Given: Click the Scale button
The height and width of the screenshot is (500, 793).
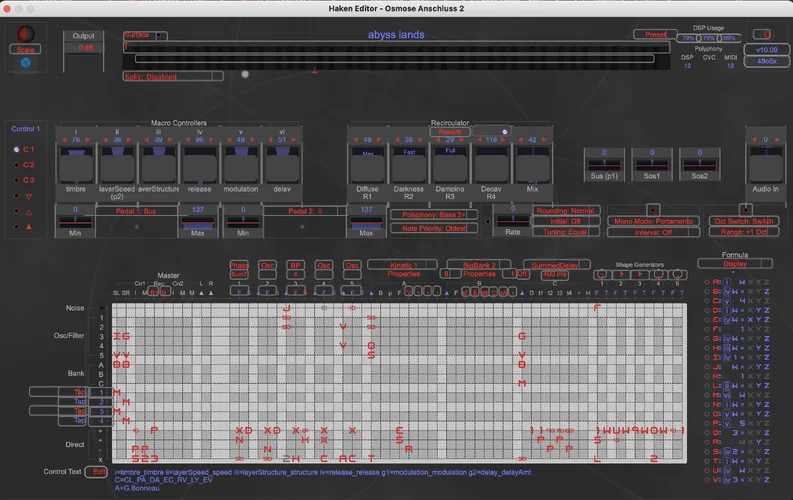Looking at the screenshot, I should coord(25,49).
